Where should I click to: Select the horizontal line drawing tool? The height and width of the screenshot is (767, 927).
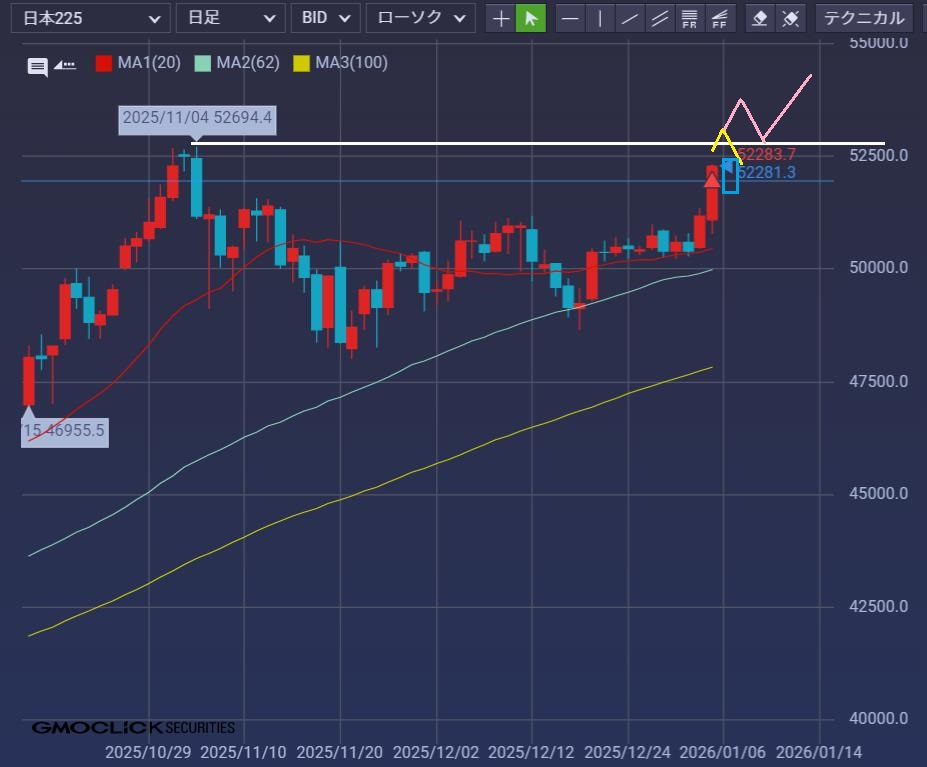tap(570, 18)
